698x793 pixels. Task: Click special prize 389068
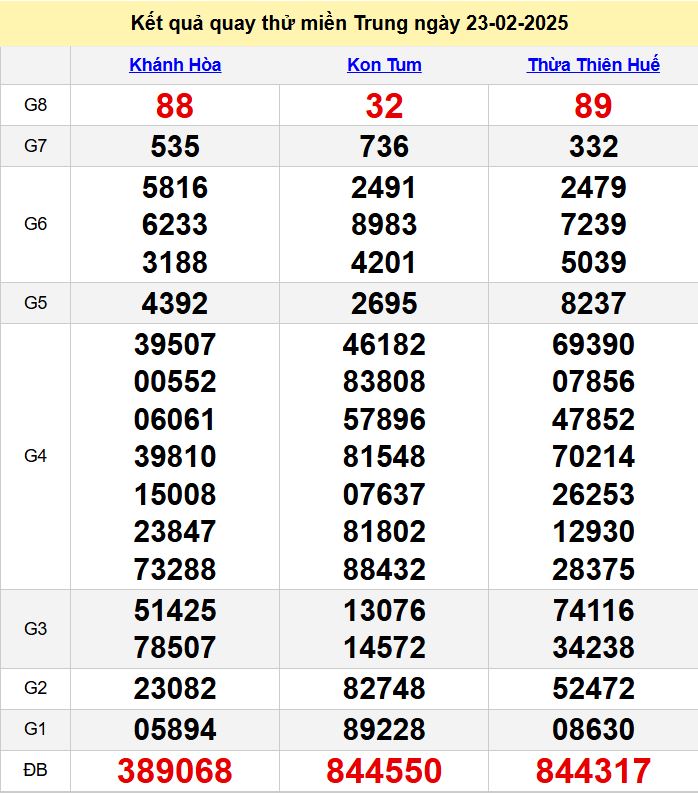(x=175, y=771)
